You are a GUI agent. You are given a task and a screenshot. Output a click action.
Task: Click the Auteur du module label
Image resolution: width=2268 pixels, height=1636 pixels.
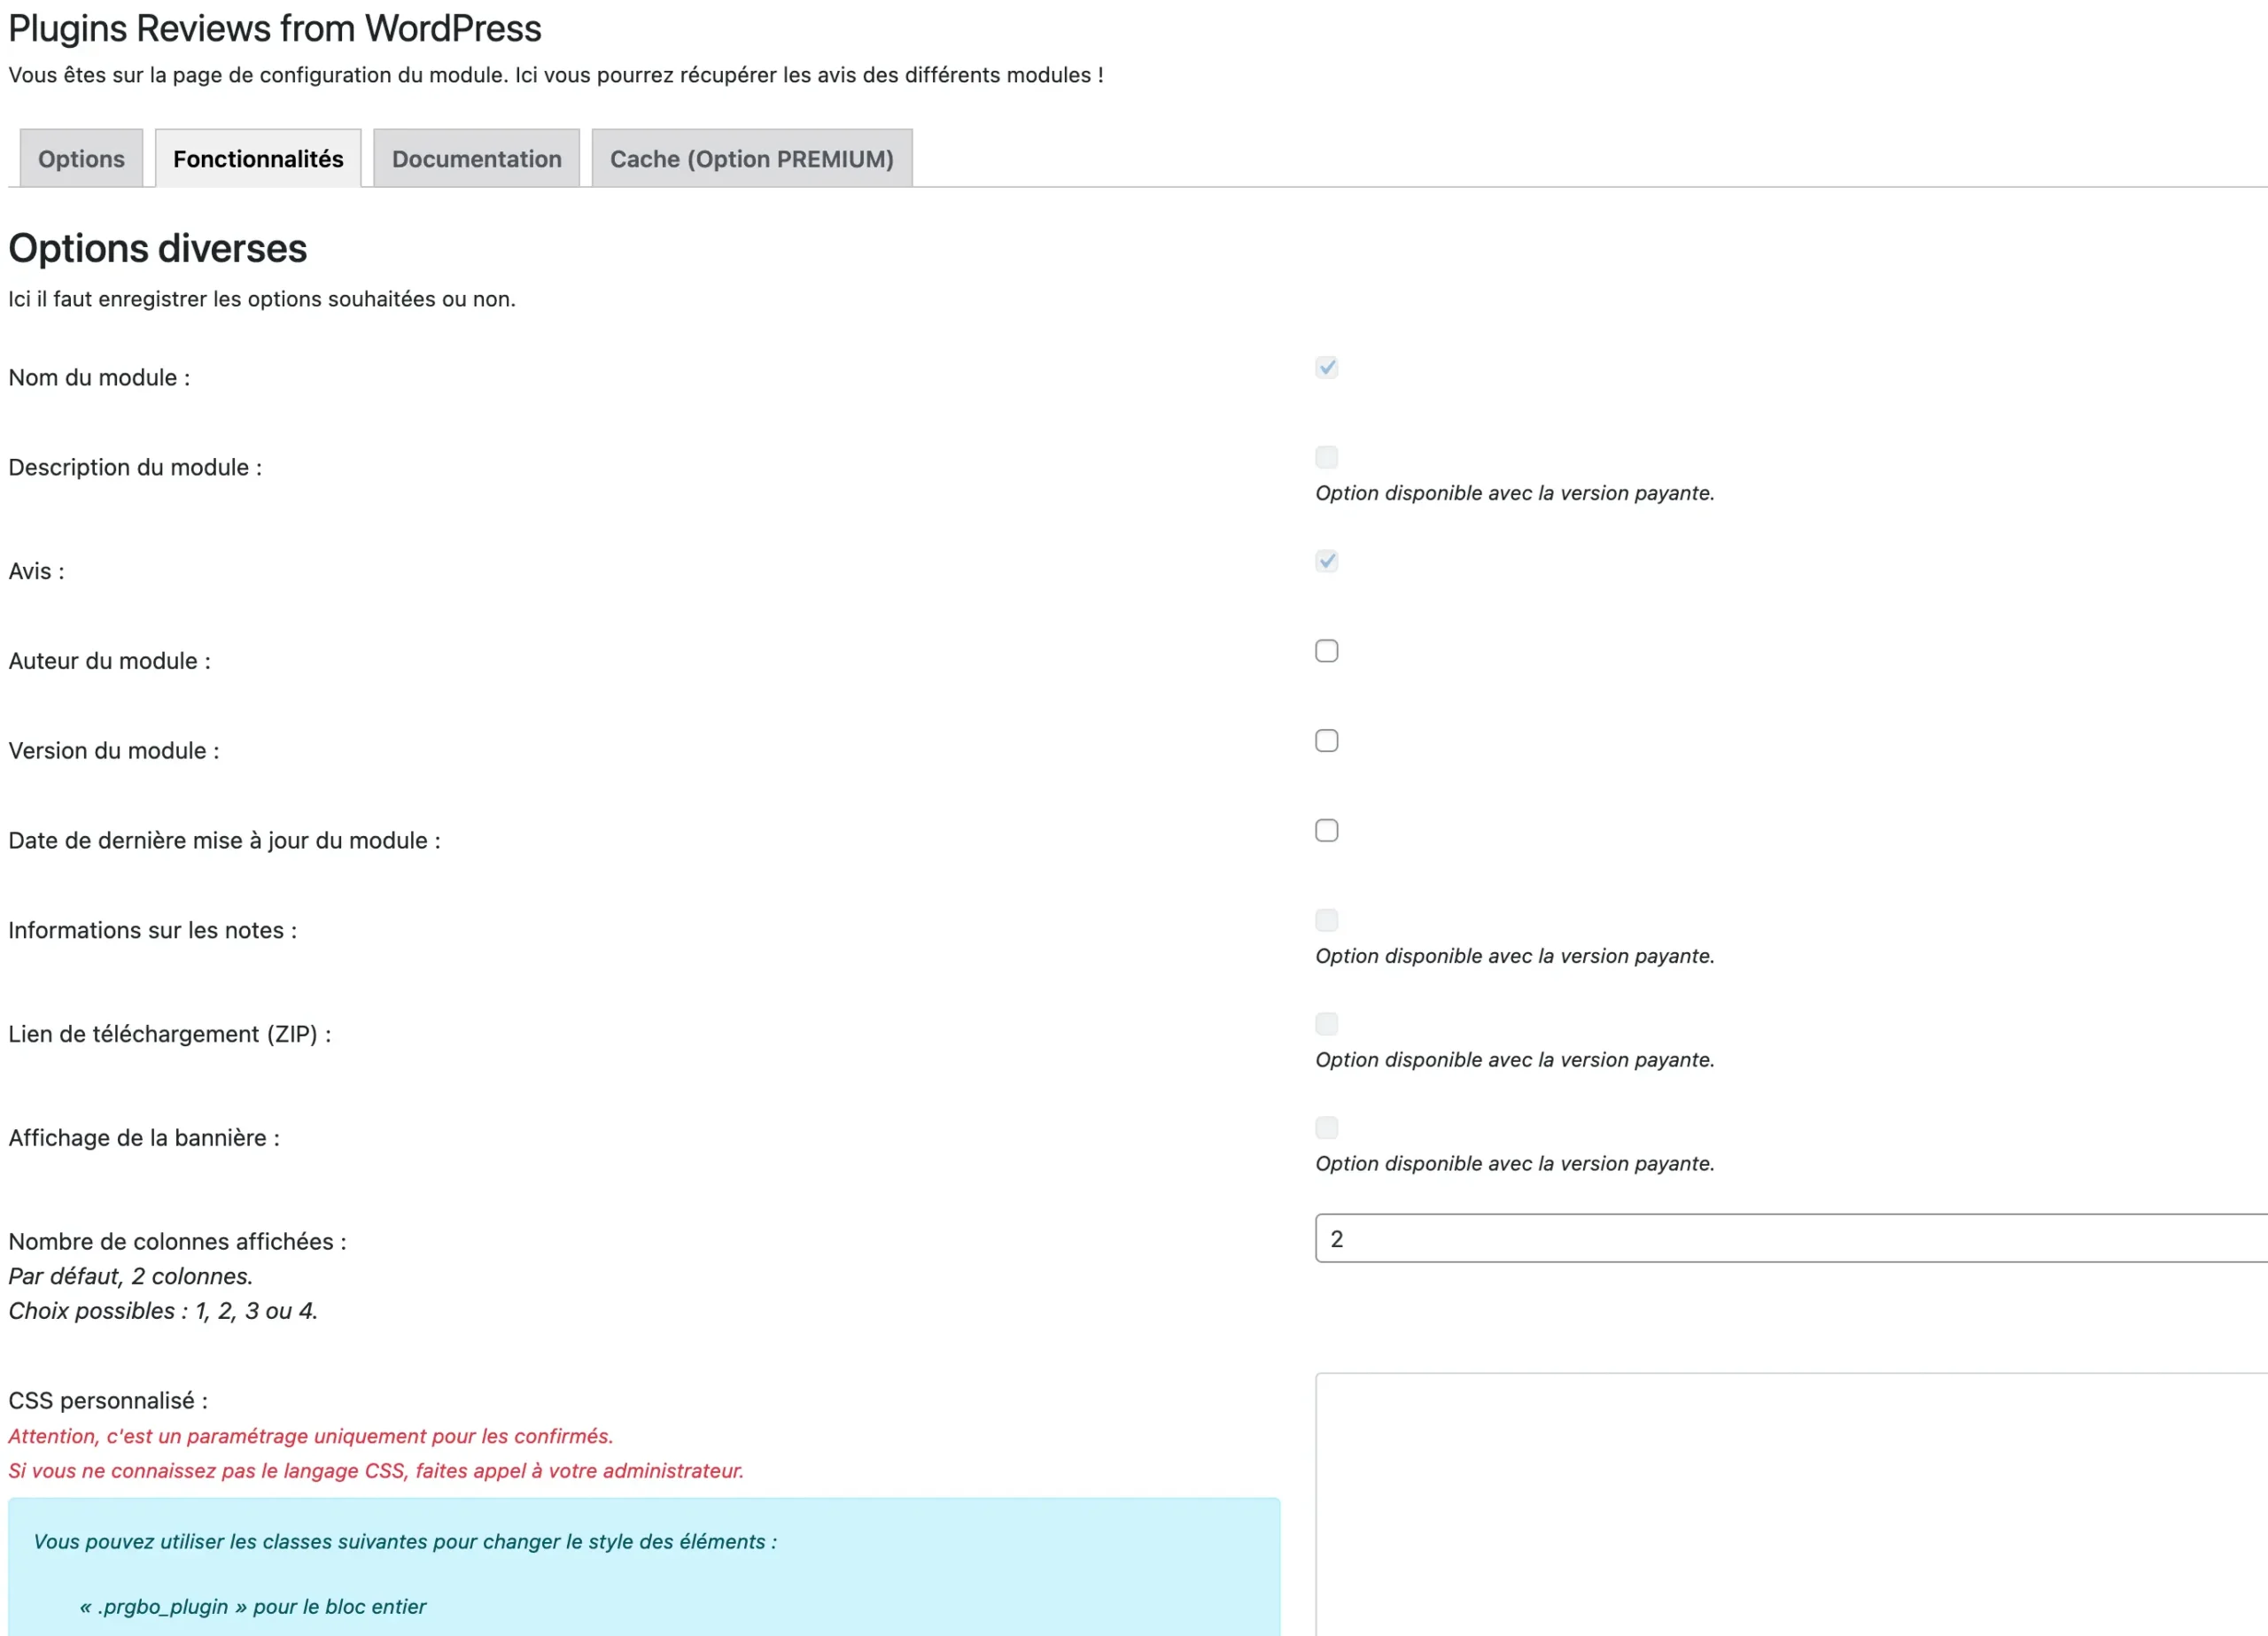pos(109,661)
